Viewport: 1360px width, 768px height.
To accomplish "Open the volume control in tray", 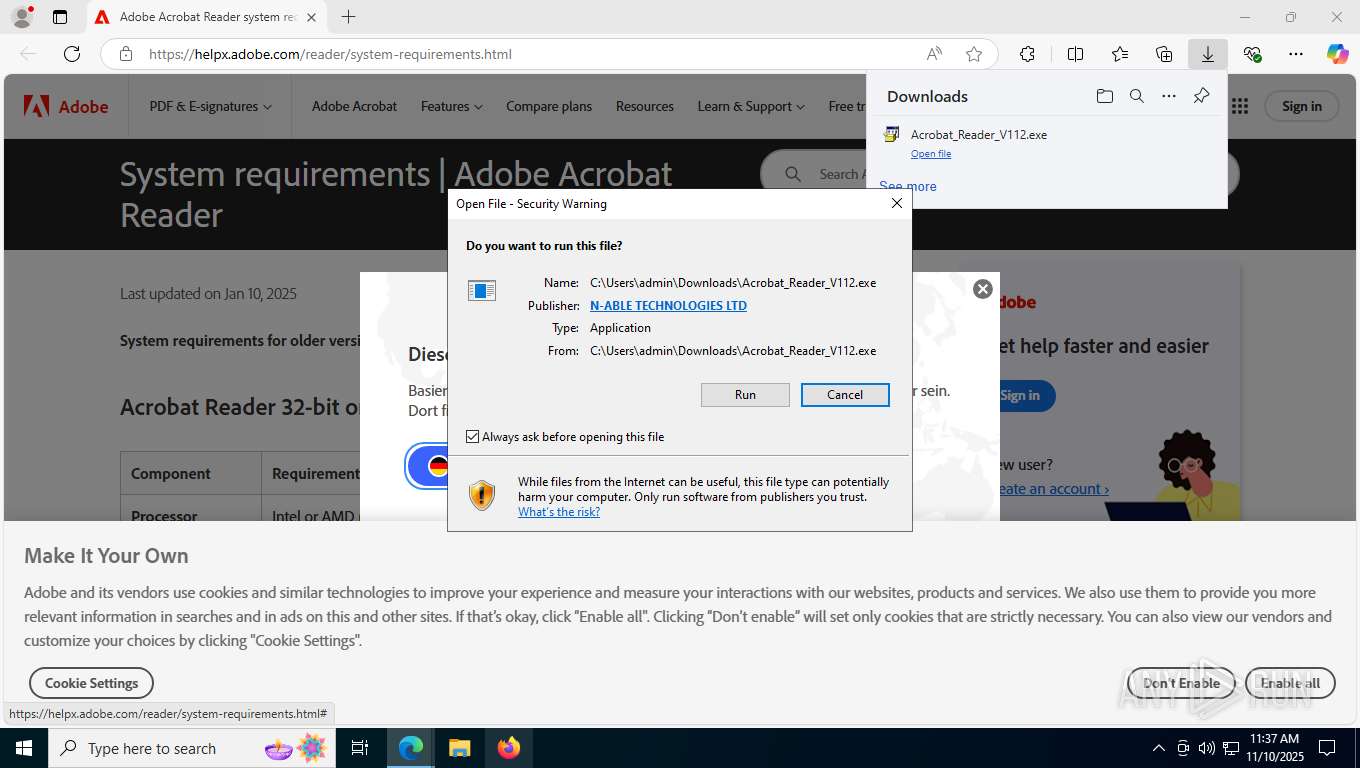I will coord(1206,748).
